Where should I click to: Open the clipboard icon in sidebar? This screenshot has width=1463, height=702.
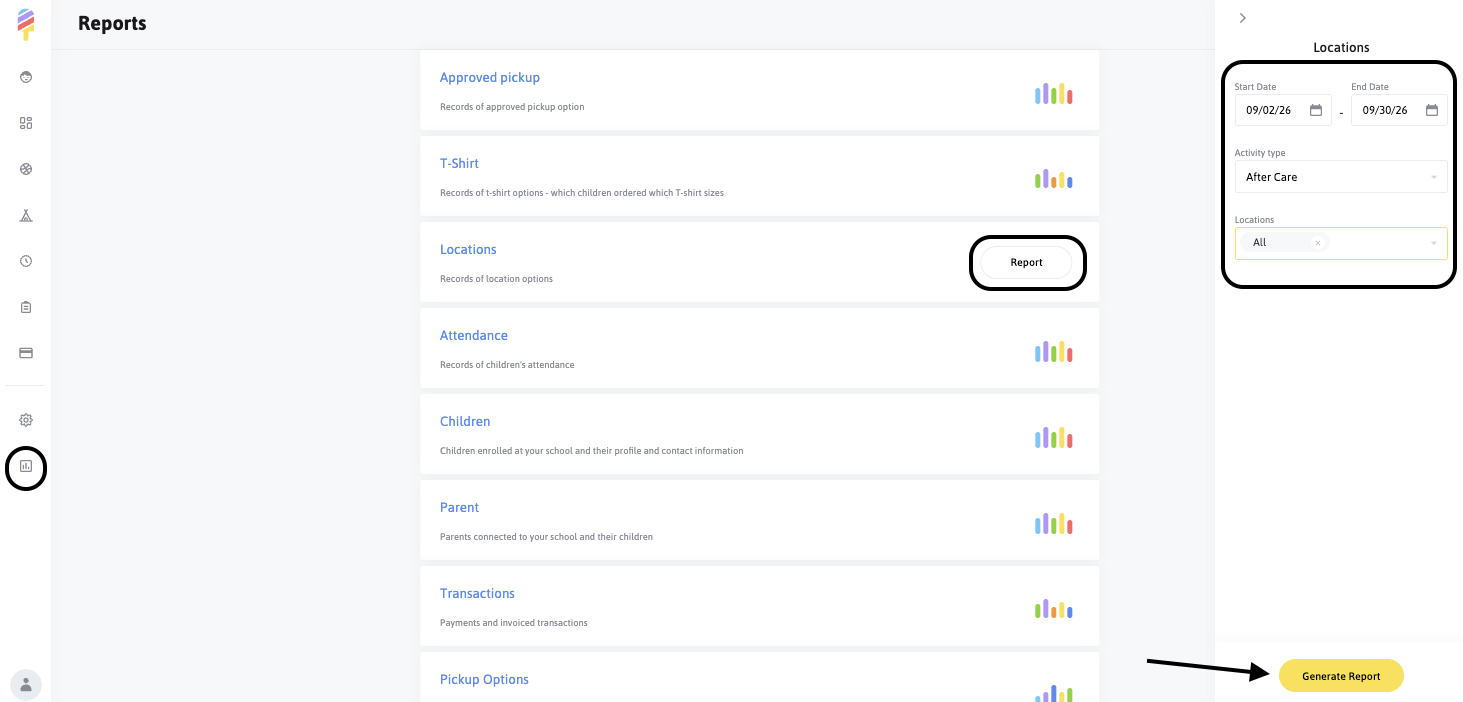pos(26,307)
